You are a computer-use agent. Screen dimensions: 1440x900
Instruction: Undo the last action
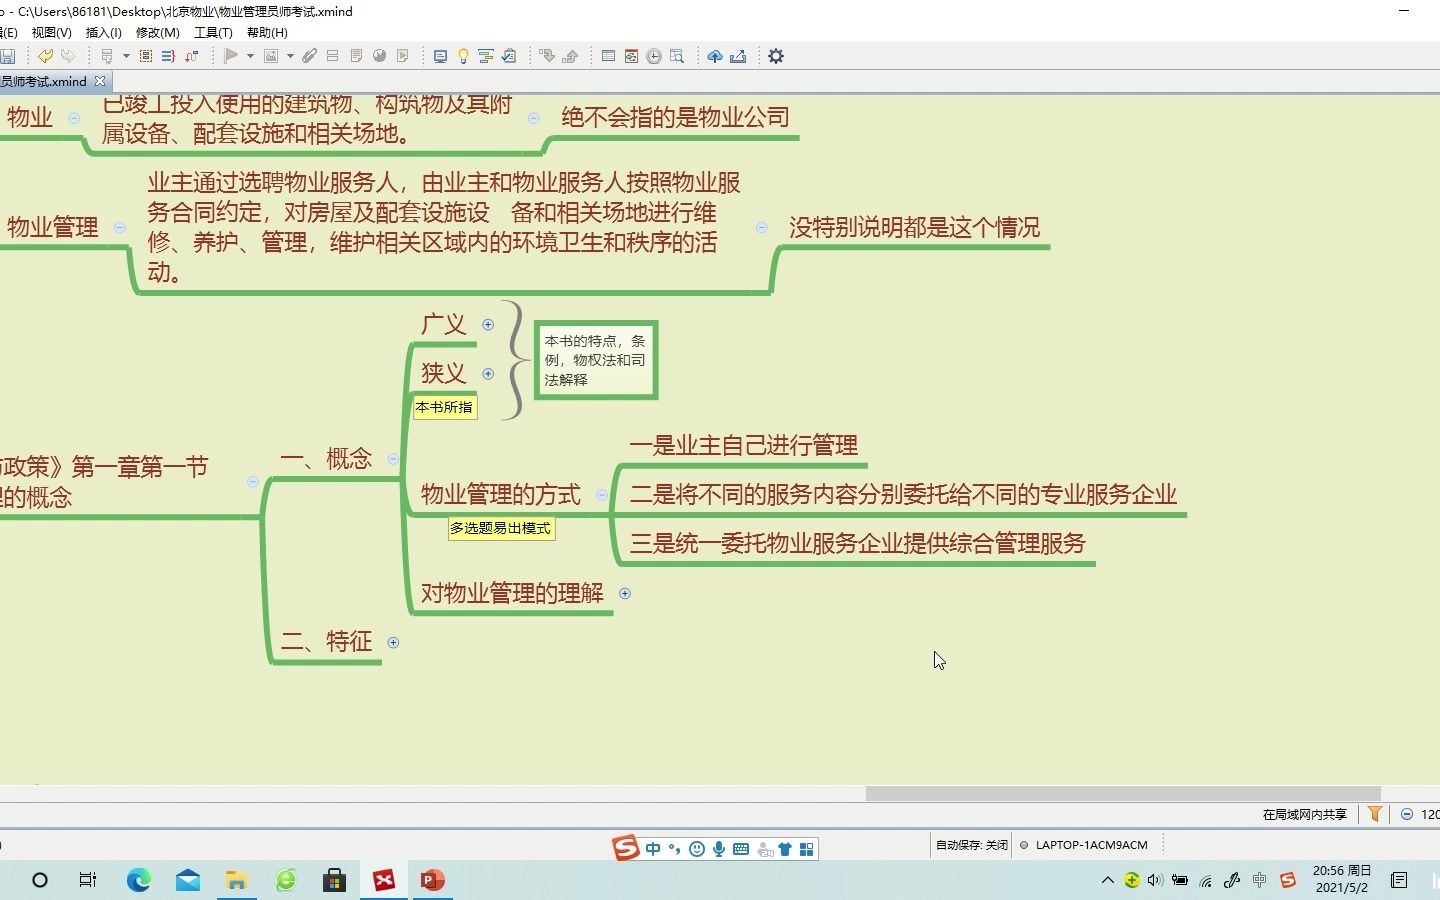(45, 56)
